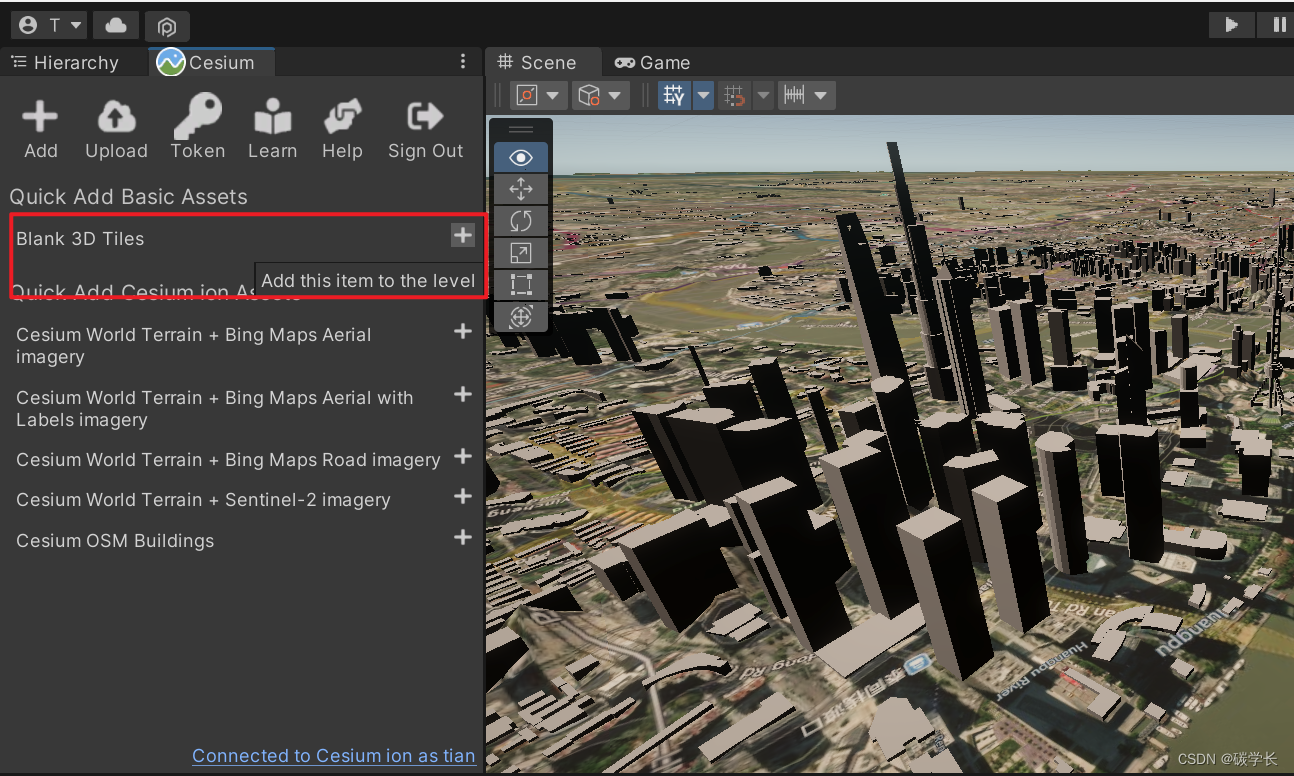Screen dimensions: 1294x776
Task: Open the increment snapping dropdown arrow
Action: [x=821, y=96]
